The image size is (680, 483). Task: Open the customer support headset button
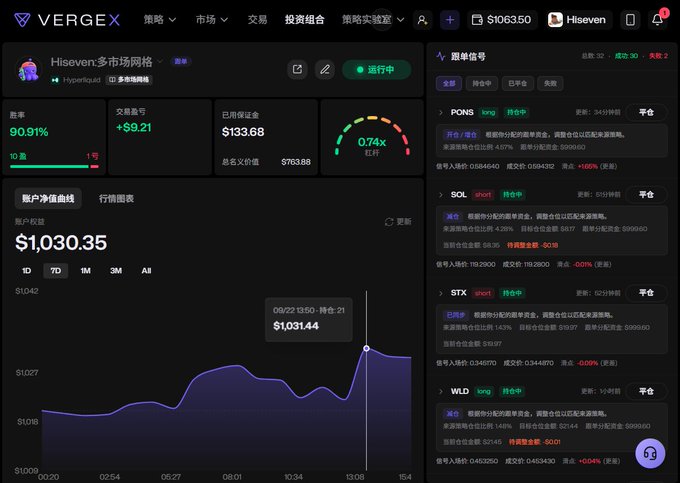[650, 454]
